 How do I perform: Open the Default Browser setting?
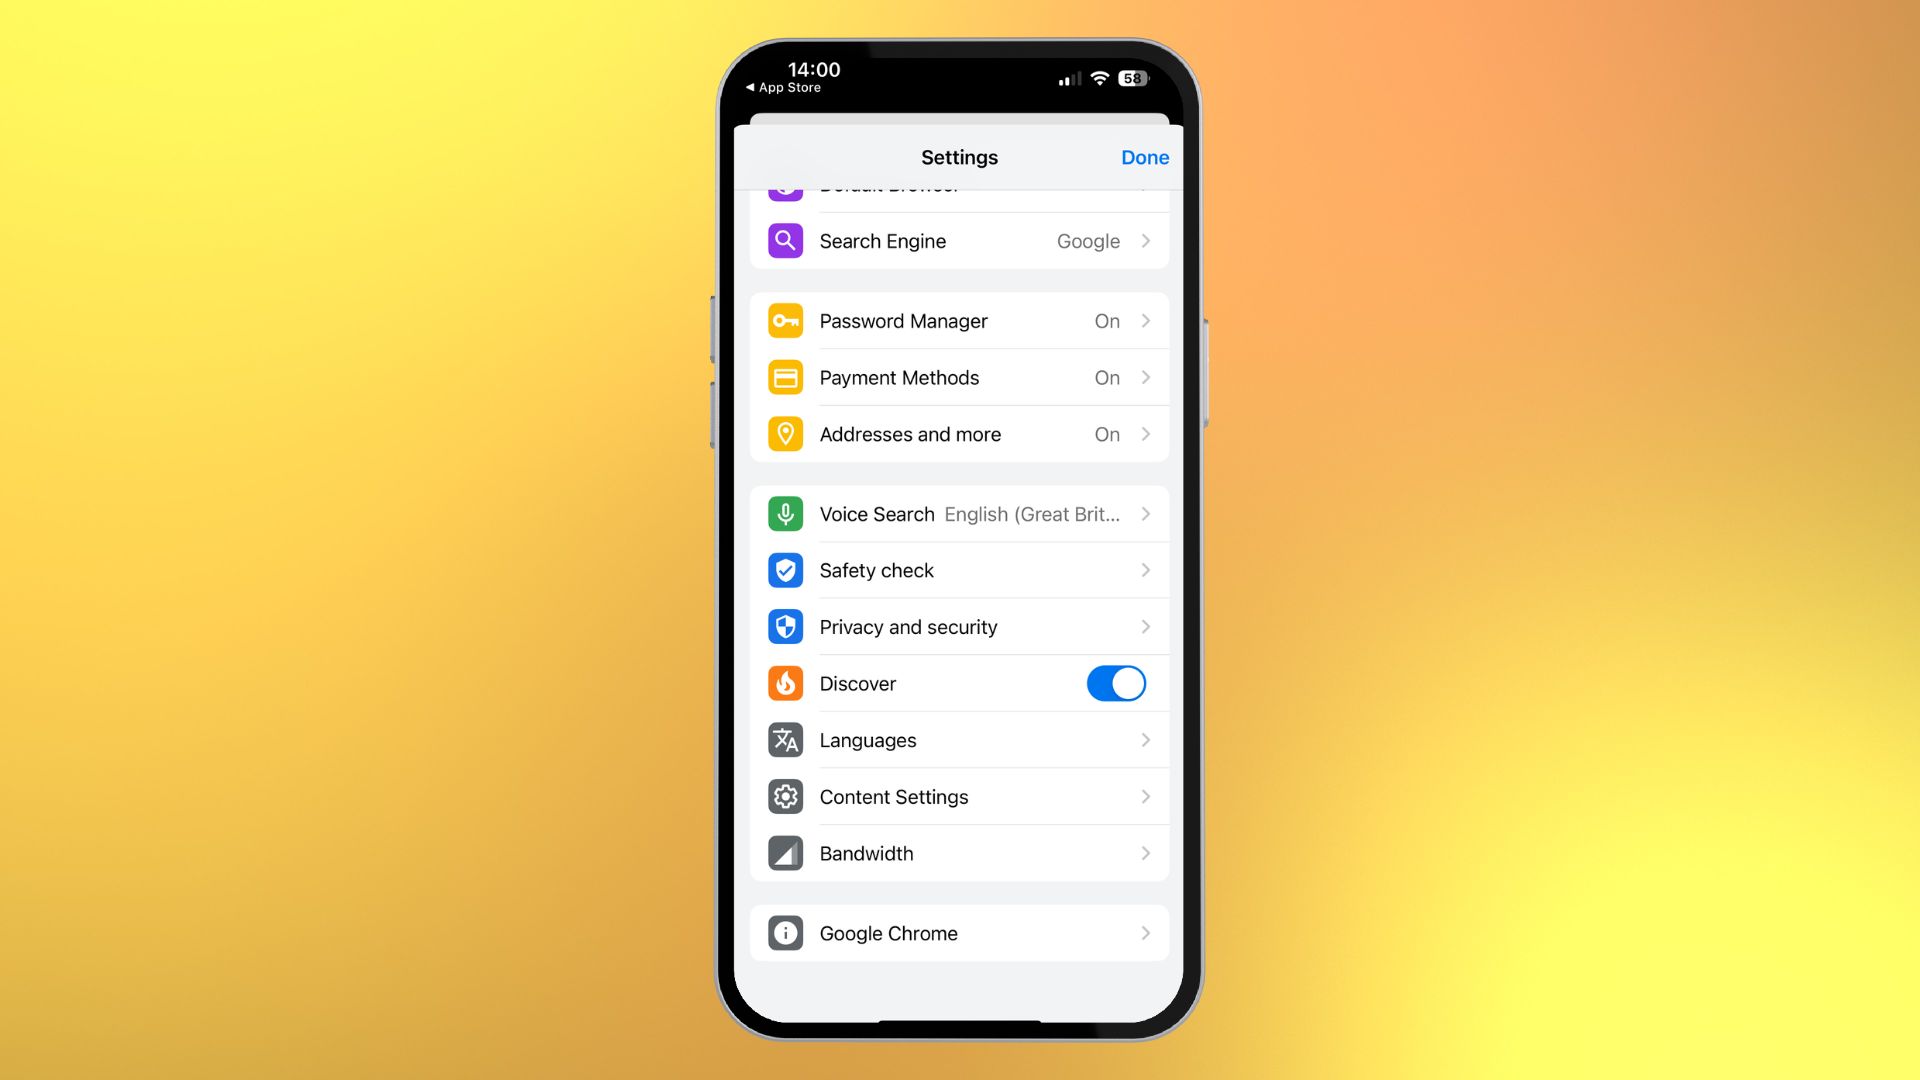point(959,185)
